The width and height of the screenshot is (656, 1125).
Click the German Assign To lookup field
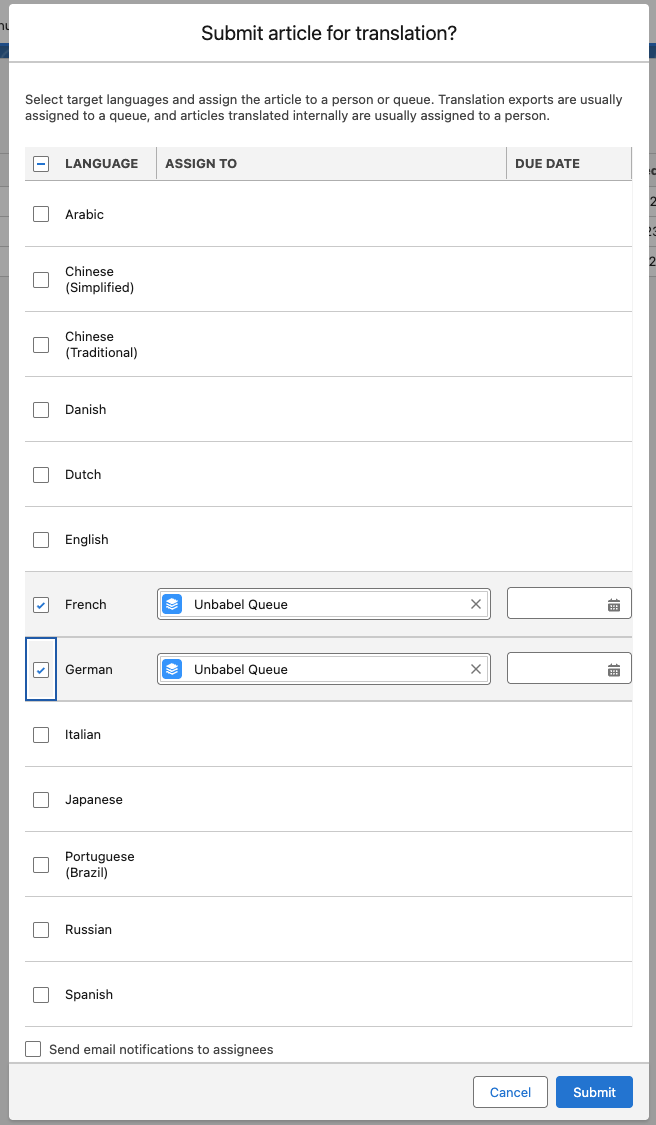click(x=324, y=669)
